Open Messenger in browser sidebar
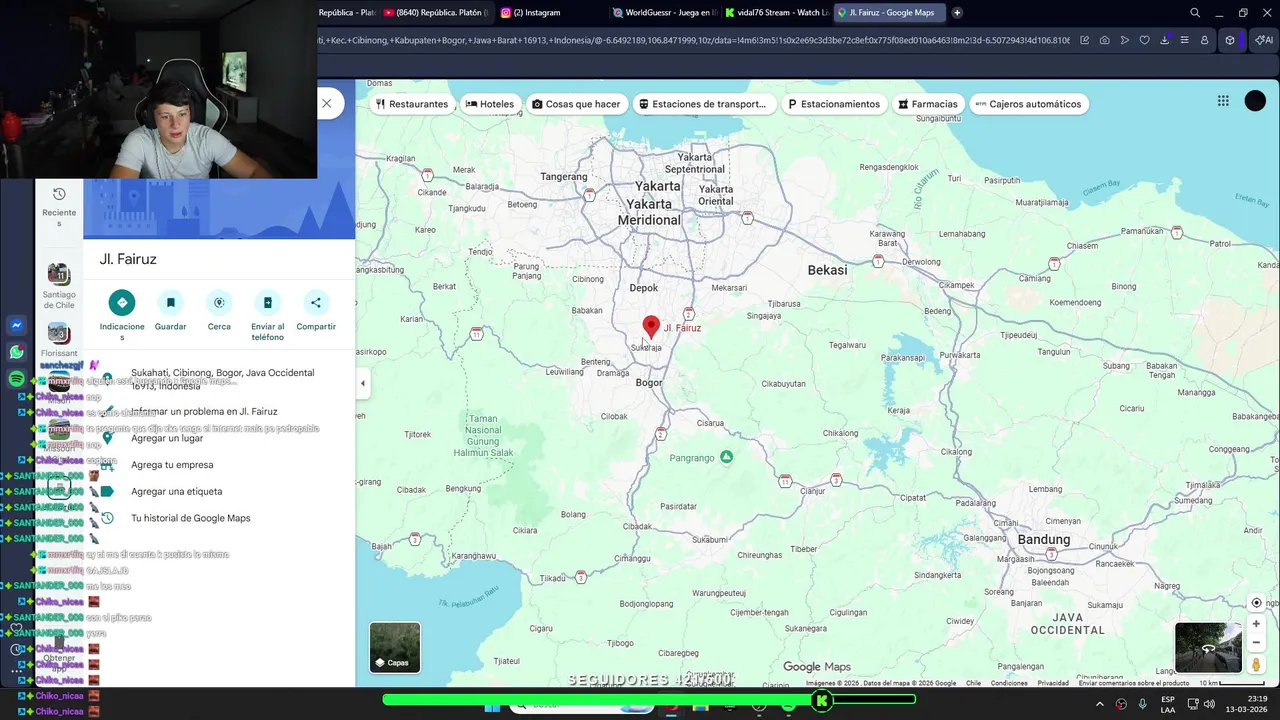Image resolution: width=1280 pixels, height=720 pixels. click(x=17, y=325)
